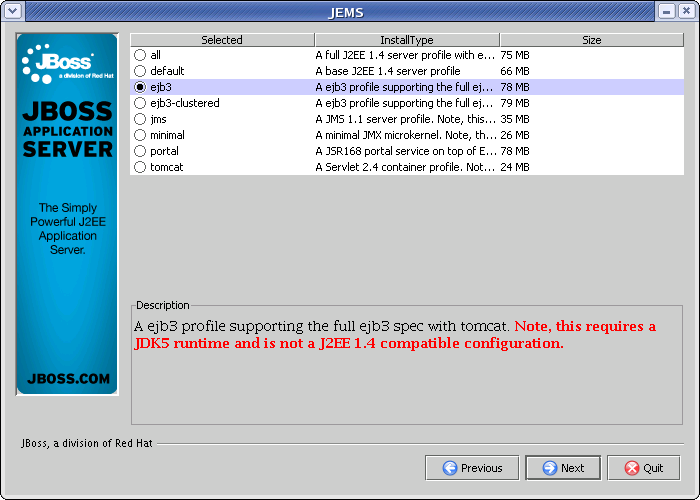Click "A JMS 1.1 server profile" cell

405,119
